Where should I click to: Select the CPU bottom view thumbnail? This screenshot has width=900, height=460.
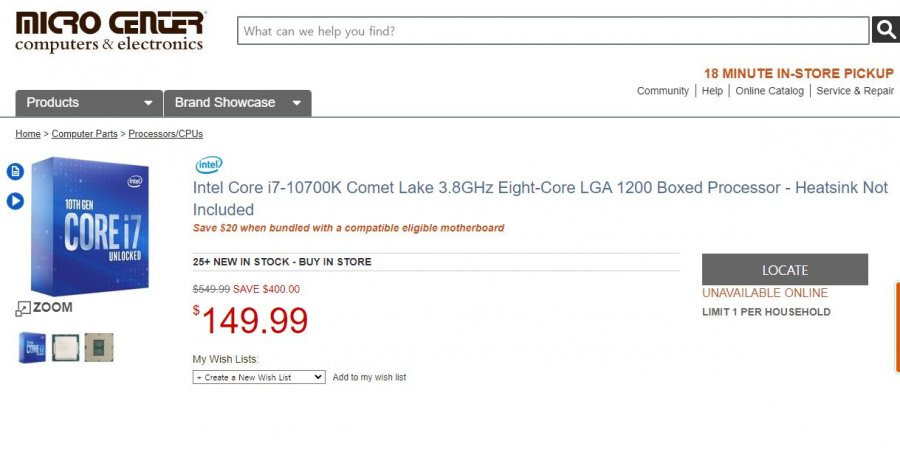(99, 347)
